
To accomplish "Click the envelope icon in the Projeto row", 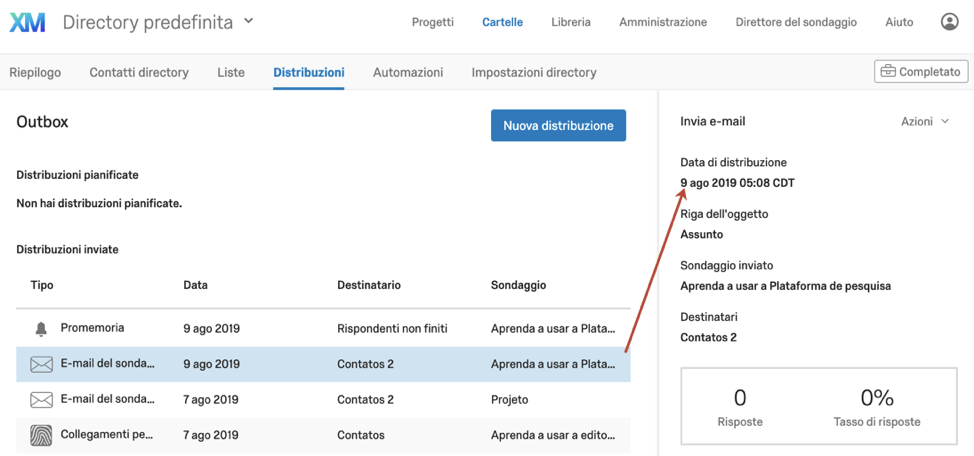I will (x=41, y=400).
